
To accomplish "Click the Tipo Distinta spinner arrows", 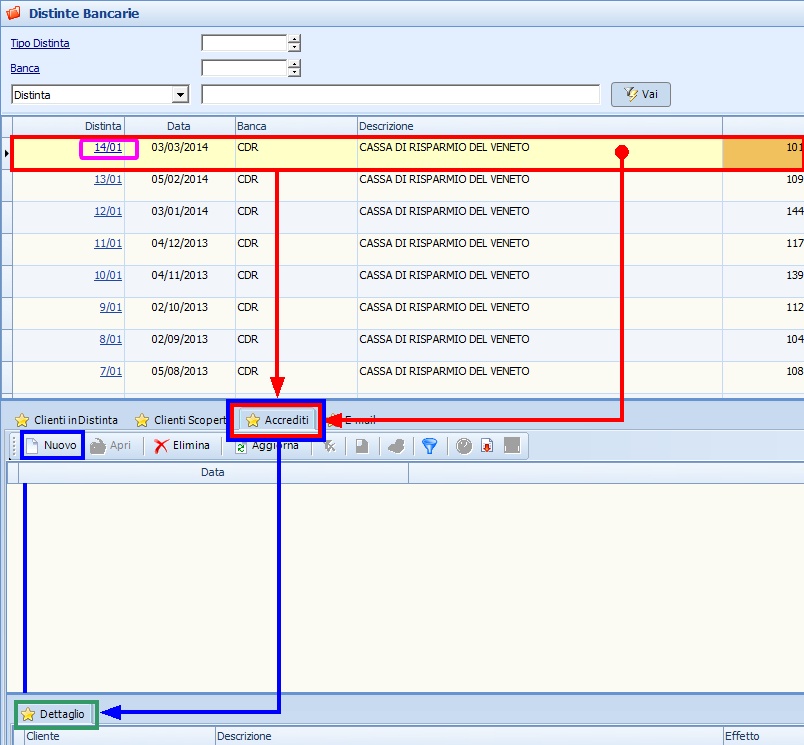I will (x=294, y=43).
